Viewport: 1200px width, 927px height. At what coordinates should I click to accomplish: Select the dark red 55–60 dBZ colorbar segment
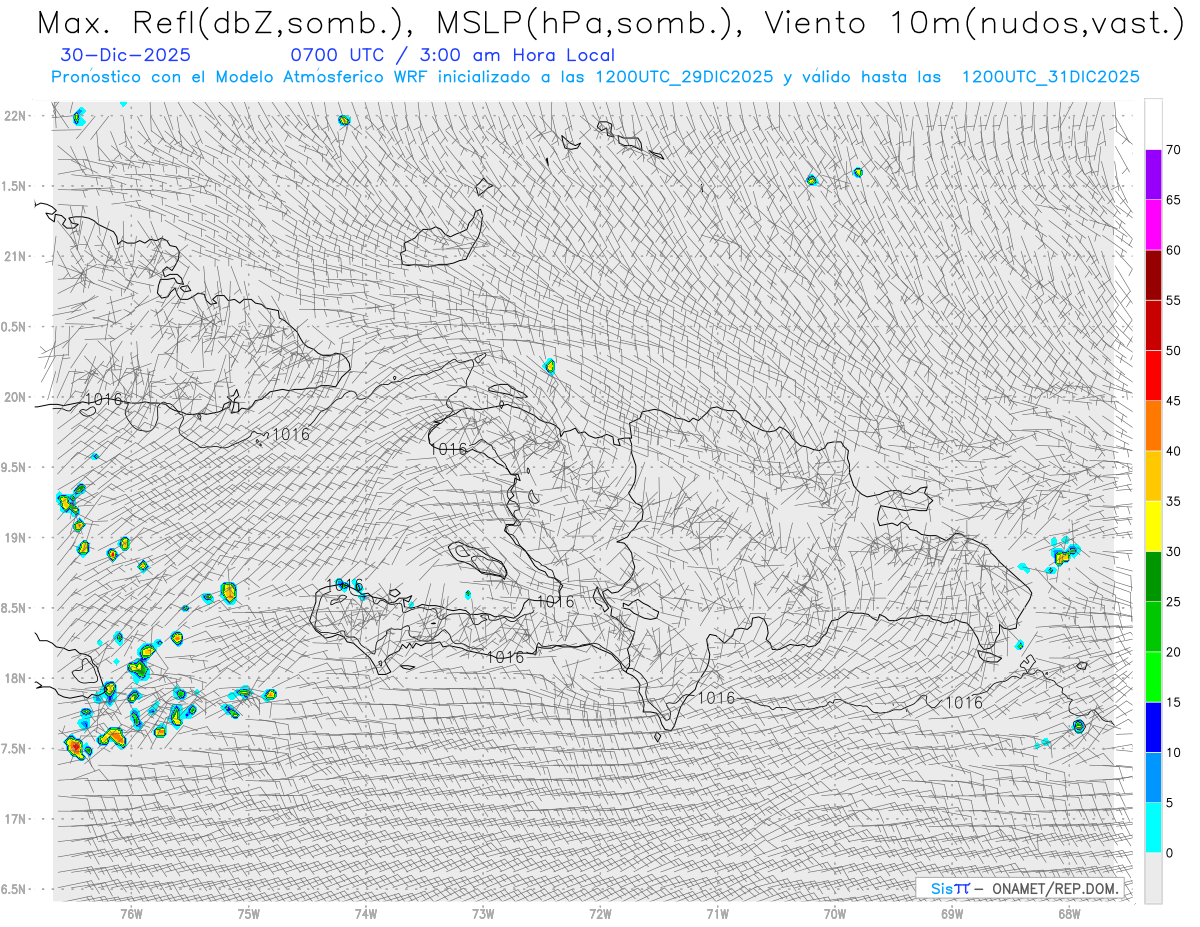(1153, 275)
